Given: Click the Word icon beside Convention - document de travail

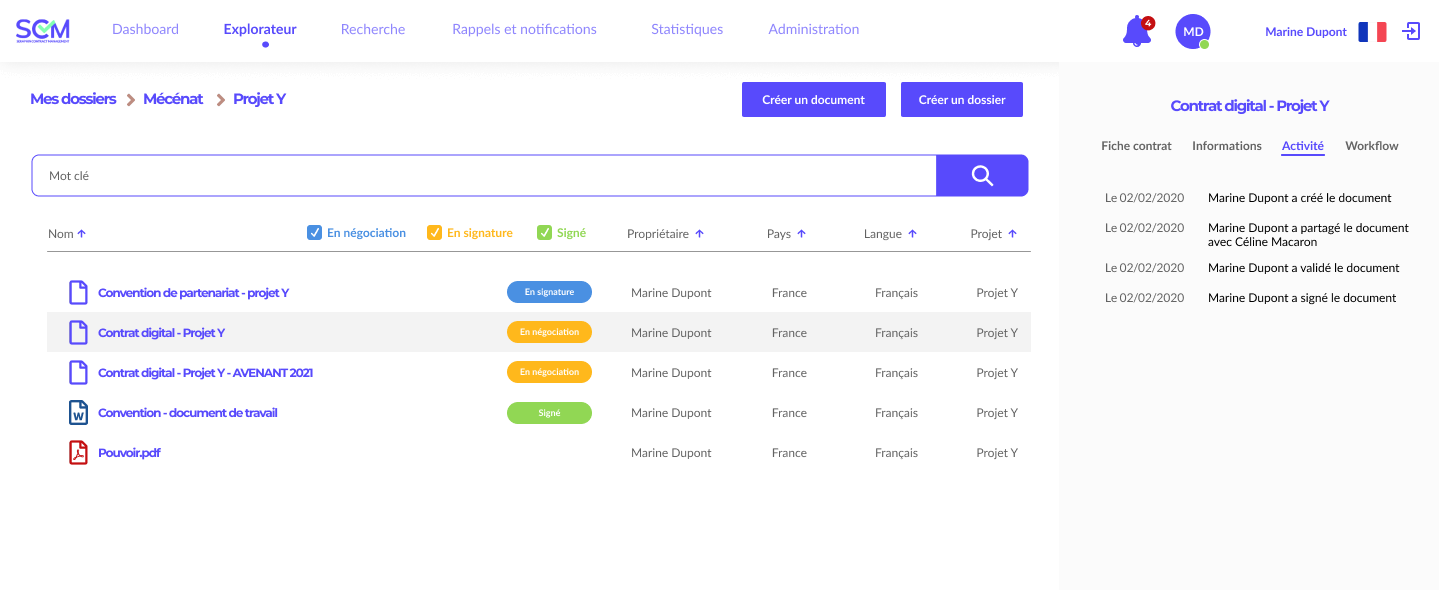Looking at the screenshot, I should 78,412.
